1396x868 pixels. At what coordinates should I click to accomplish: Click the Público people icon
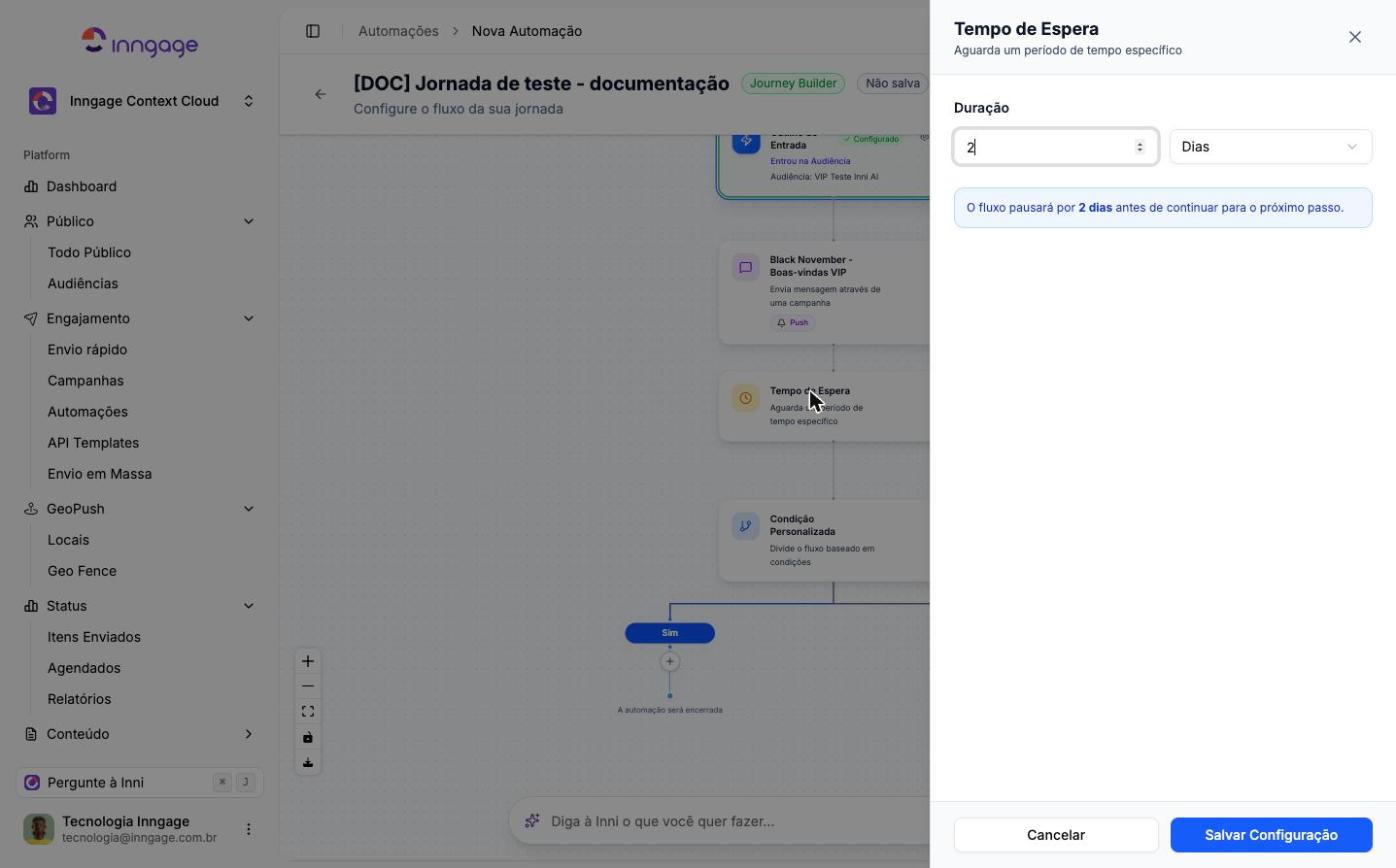(x=31, y=221)
